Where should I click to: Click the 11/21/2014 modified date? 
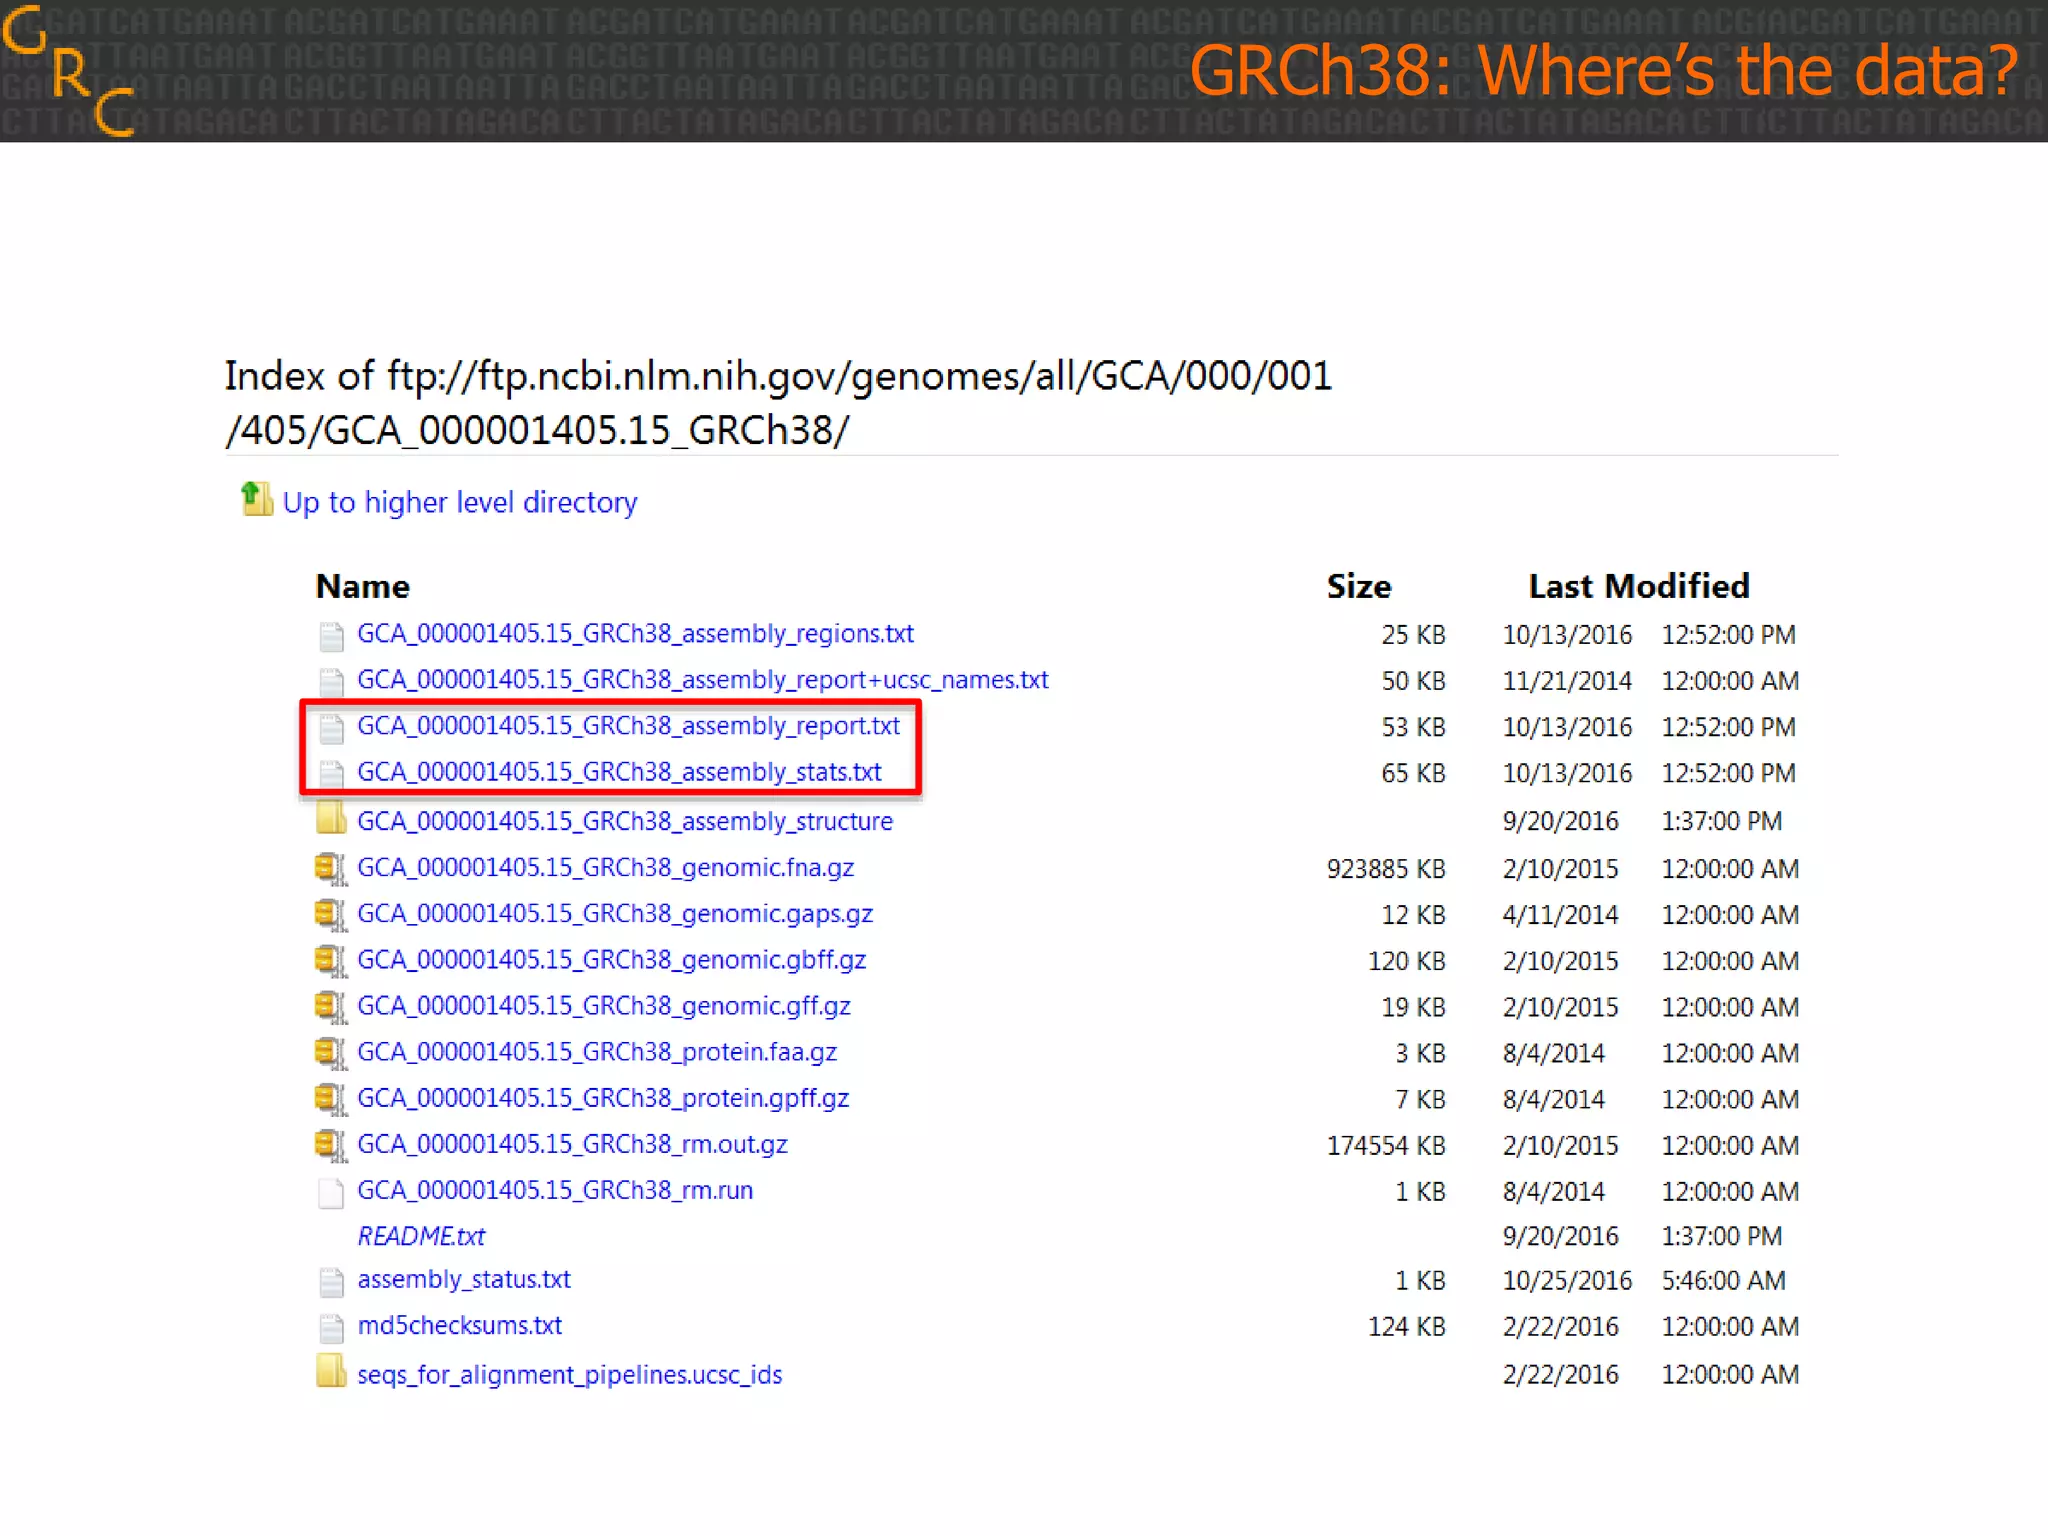click(x=1567, y=681)
